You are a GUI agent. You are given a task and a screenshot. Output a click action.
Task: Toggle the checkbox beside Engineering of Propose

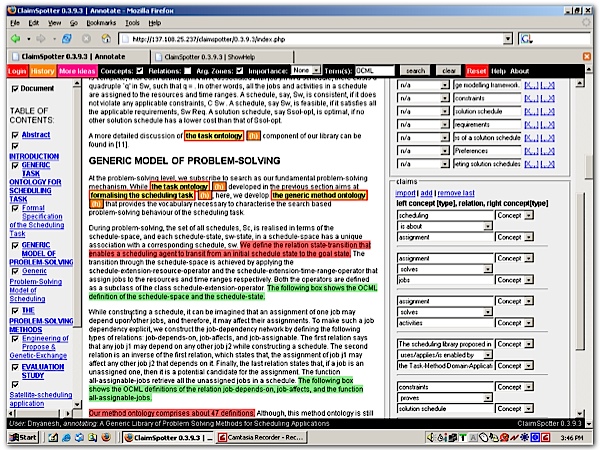click(x=15, y=339)
